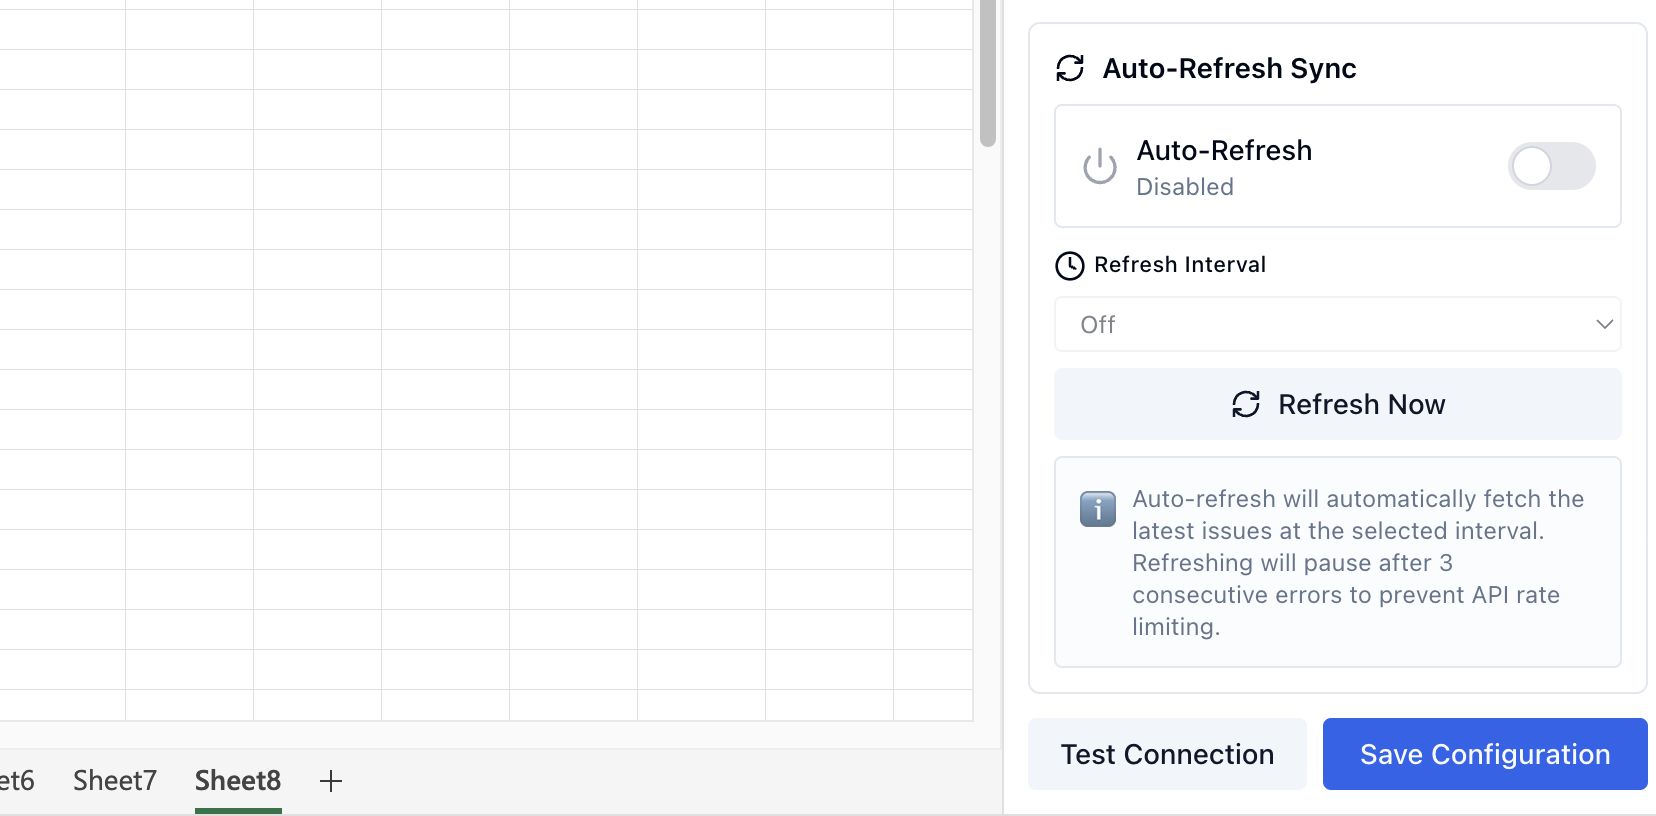The height and width of the screenshot is (816, 1656).
Task: Click the clock icon beside Refresh Interval
Action: [1069, 265]
